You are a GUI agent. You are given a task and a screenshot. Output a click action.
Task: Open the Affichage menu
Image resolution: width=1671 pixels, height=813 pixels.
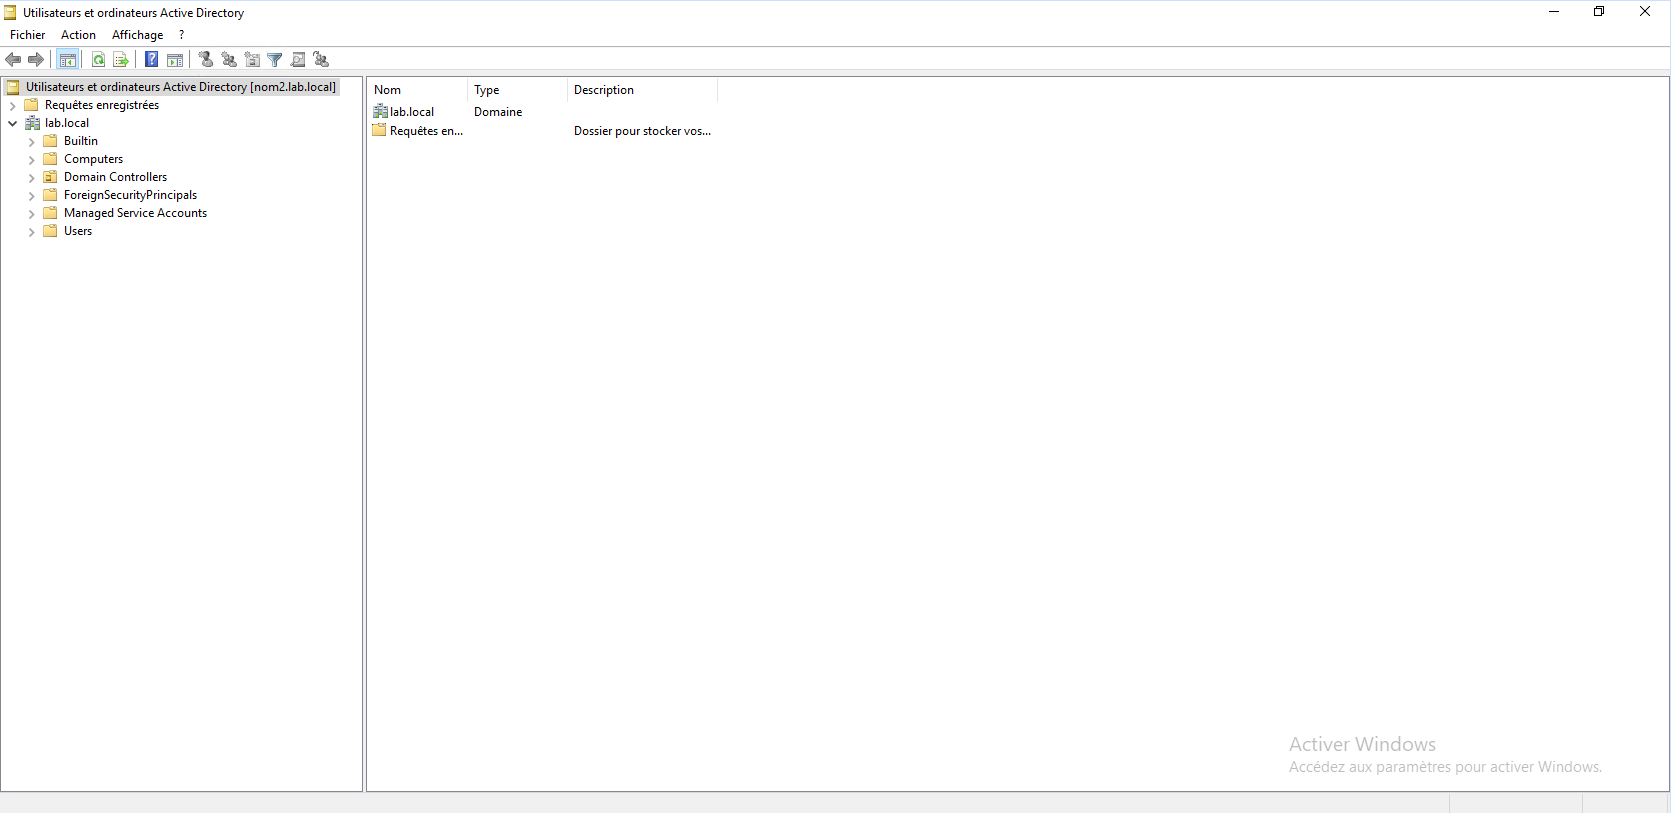pyautogui.click(x=137, y=35)
